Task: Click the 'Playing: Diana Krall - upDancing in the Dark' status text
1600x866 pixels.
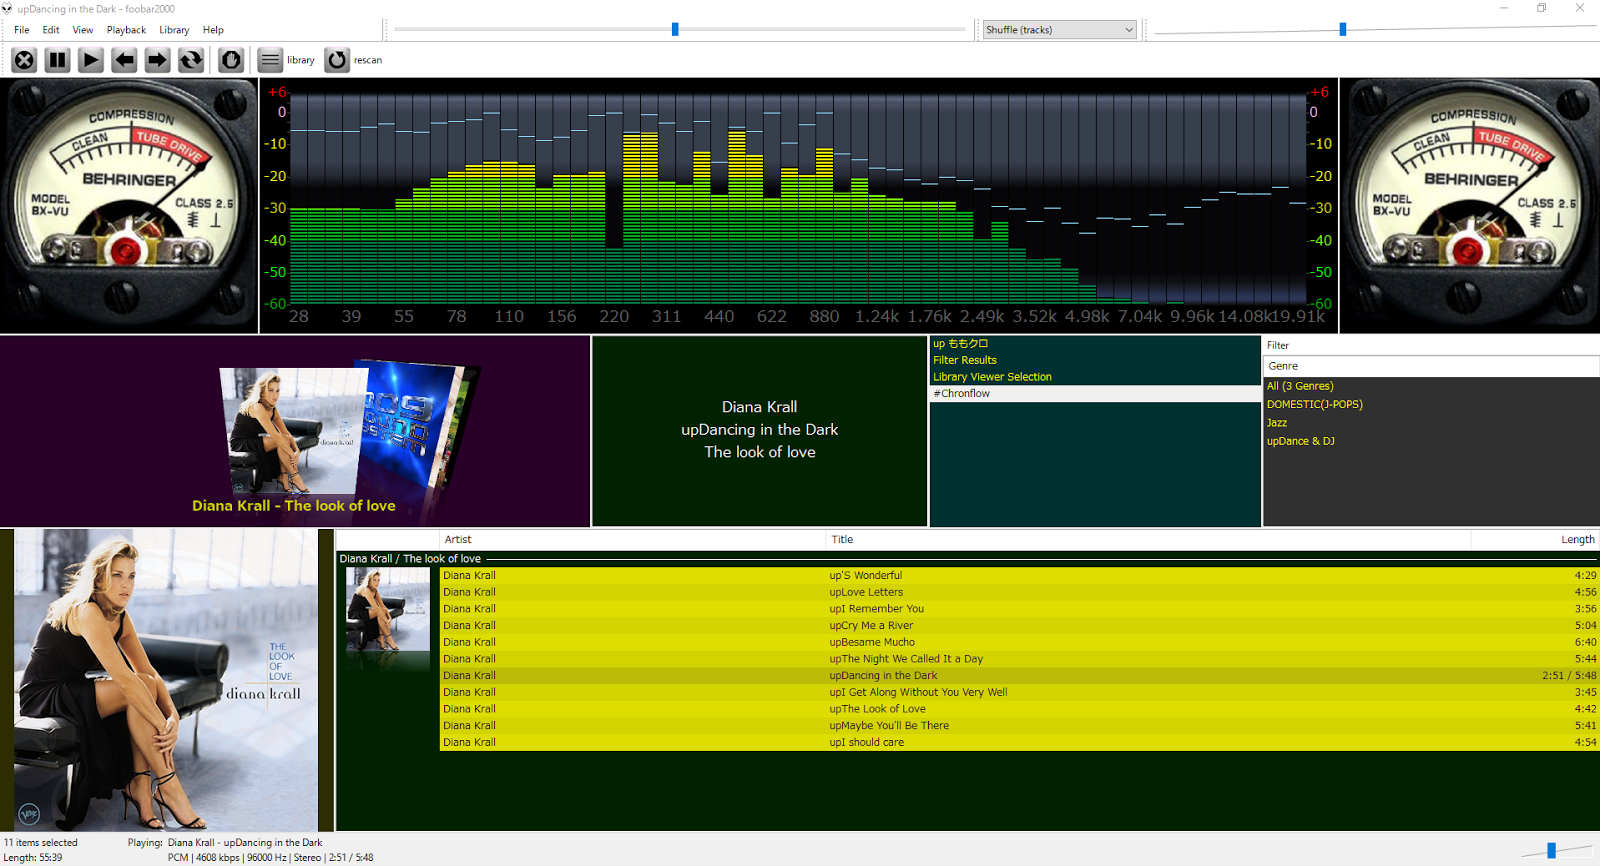Action: pos(225,843)
